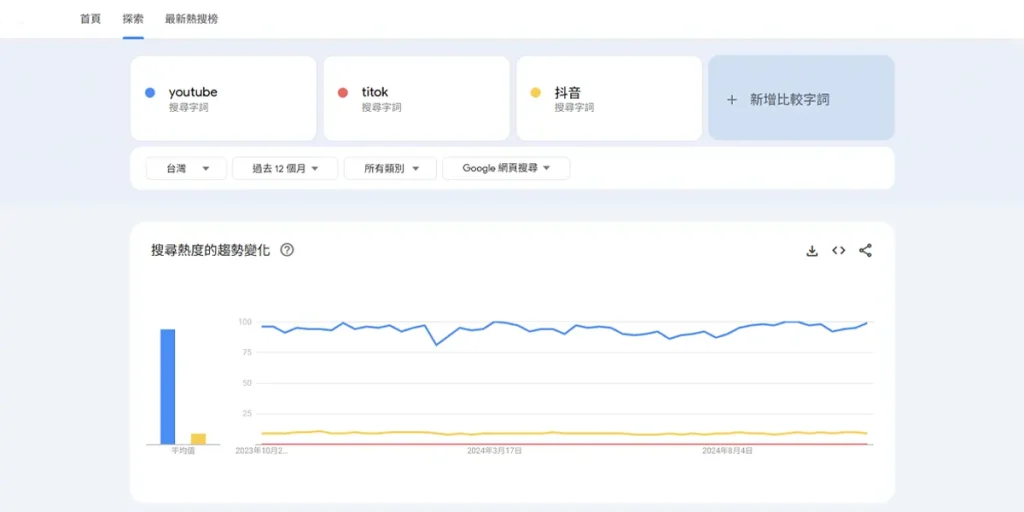Click the 25 y-axis label
The image size is (1024, 512).
[247, 413]
